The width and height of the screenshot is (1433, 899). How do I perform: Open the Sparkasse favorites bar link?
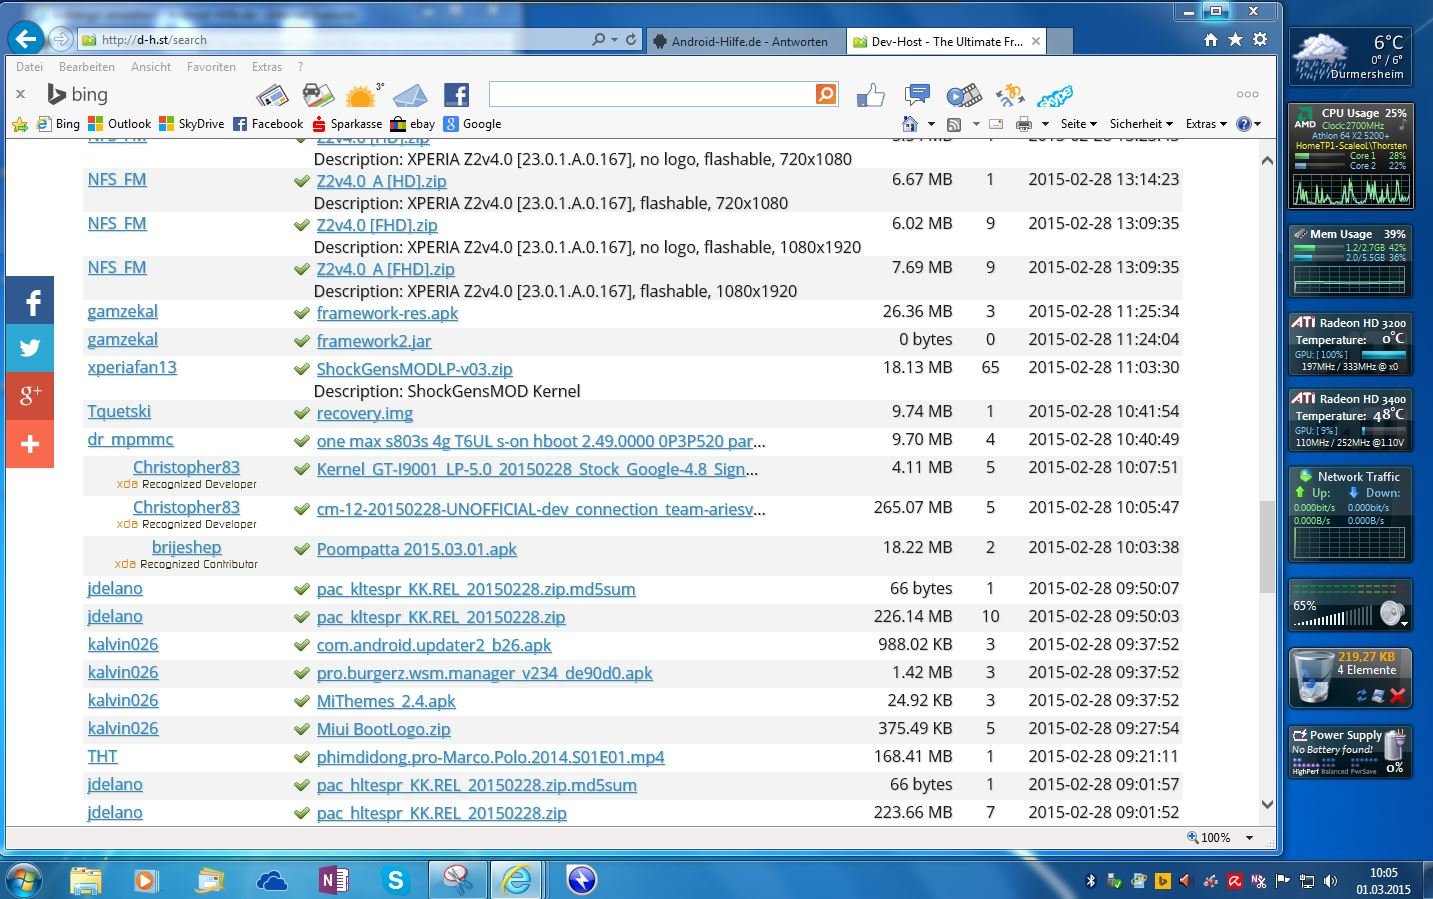click(347, 124)
